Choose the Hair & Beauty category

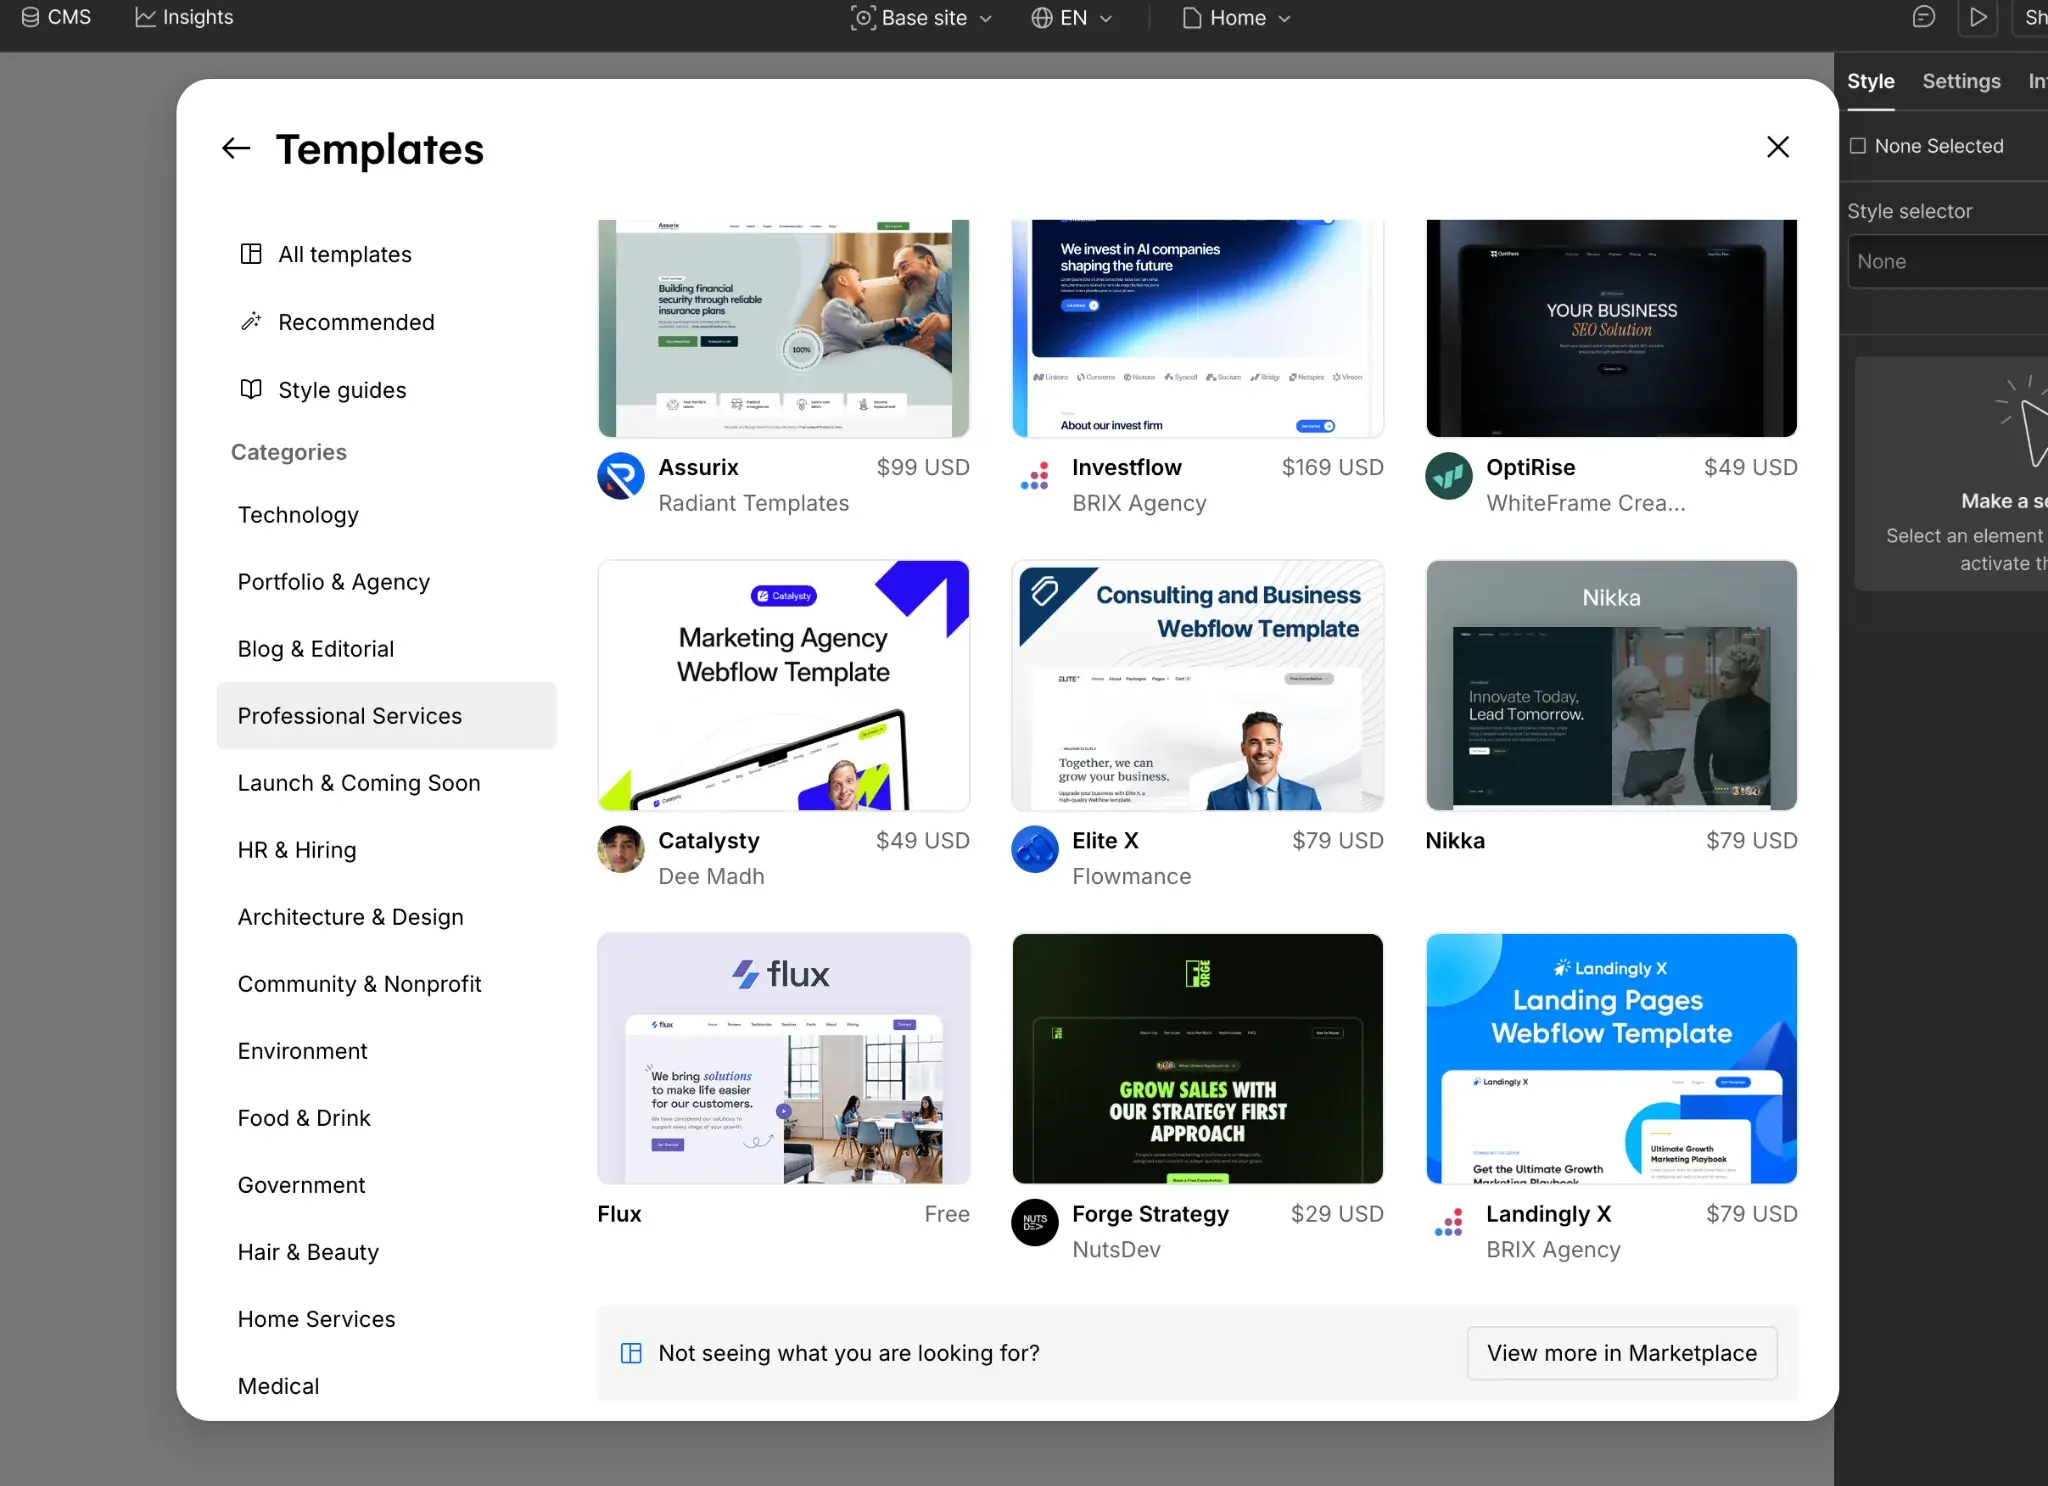386,1252
